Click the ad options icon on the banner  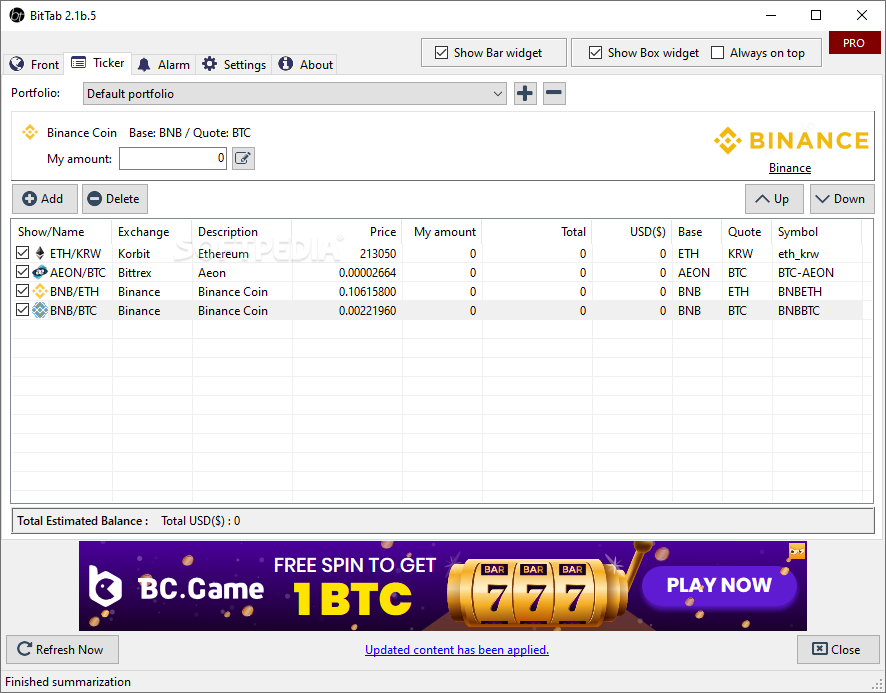coord(797,551)
